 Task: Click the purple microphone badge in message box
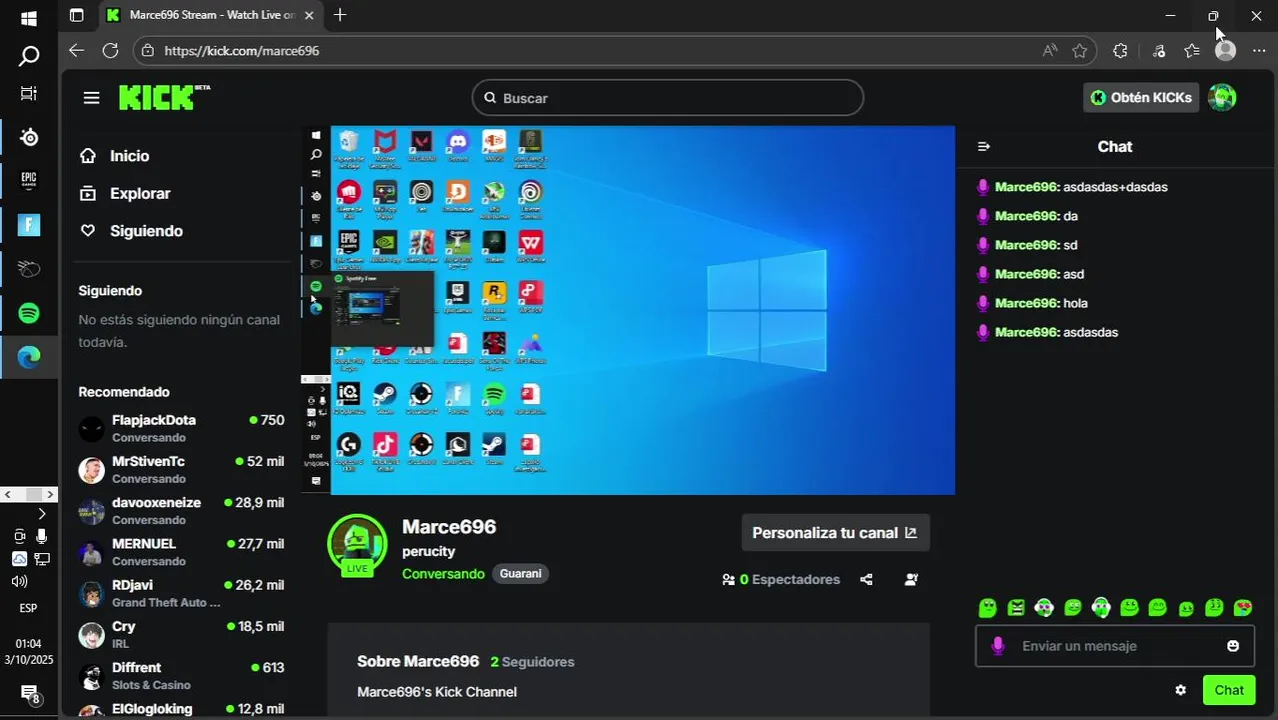click(x=997, y=646)
